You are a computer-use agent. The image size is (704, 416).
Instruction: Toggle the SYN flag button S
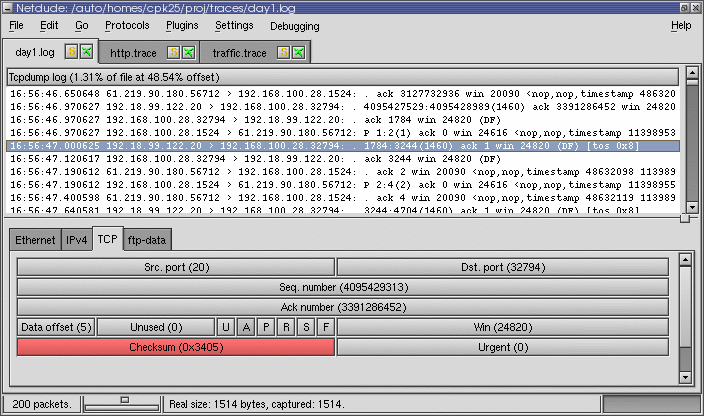coord(306,327)
